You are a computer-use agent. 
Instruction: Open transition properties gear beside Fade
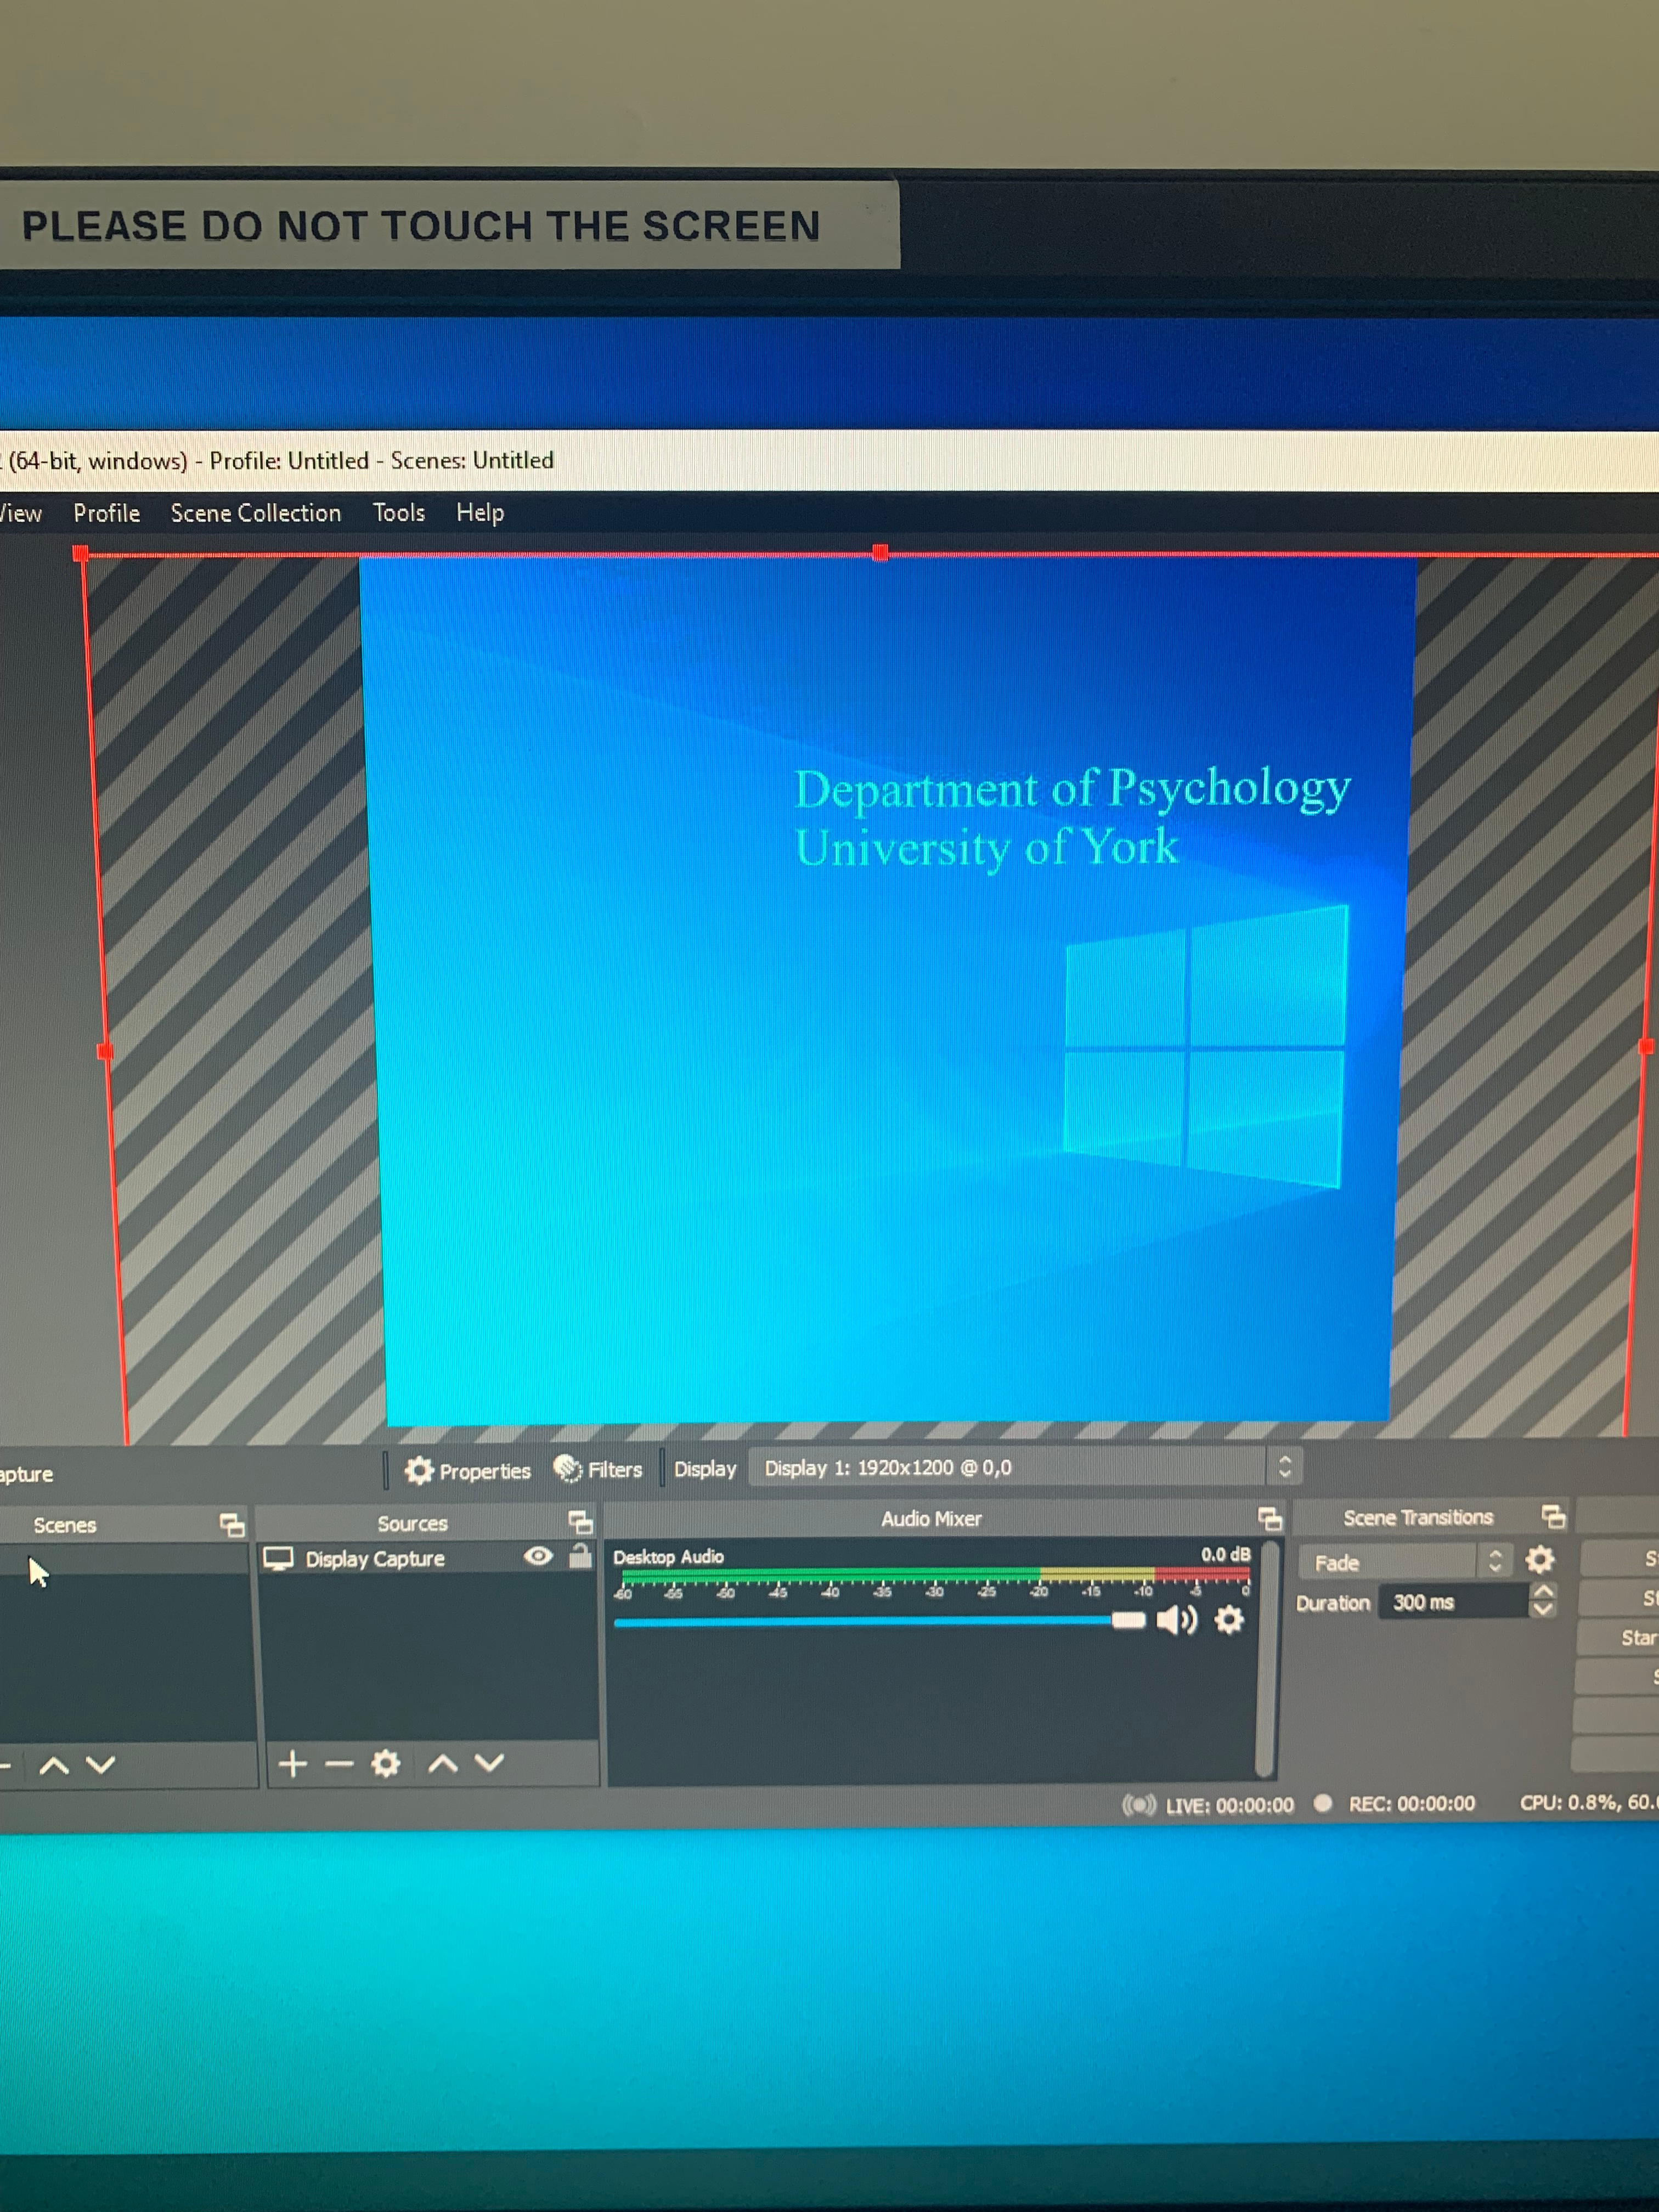1540,1559
